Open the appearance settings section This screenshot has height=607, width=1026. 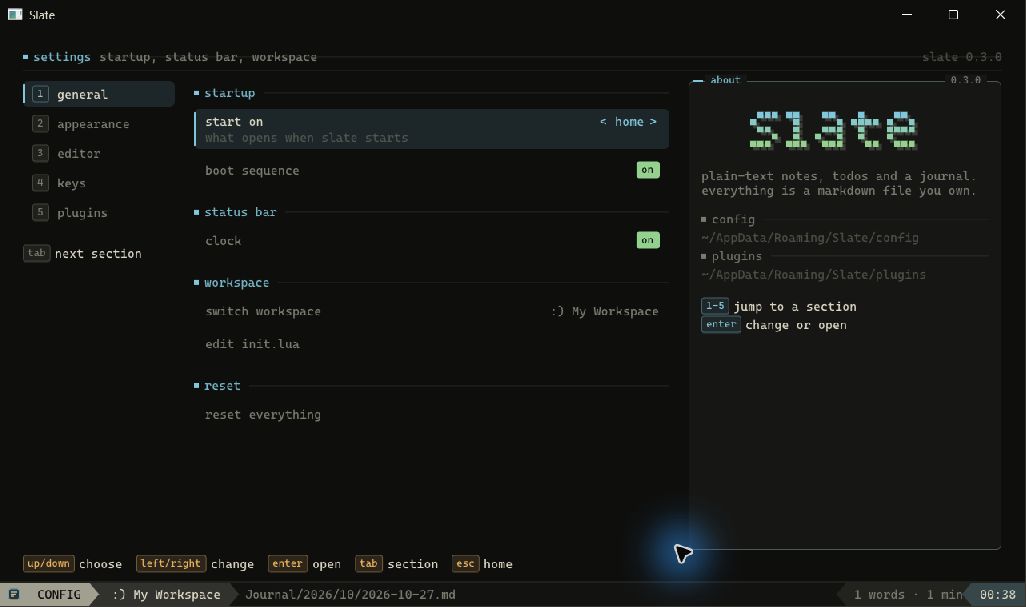[x=99, y=124]
